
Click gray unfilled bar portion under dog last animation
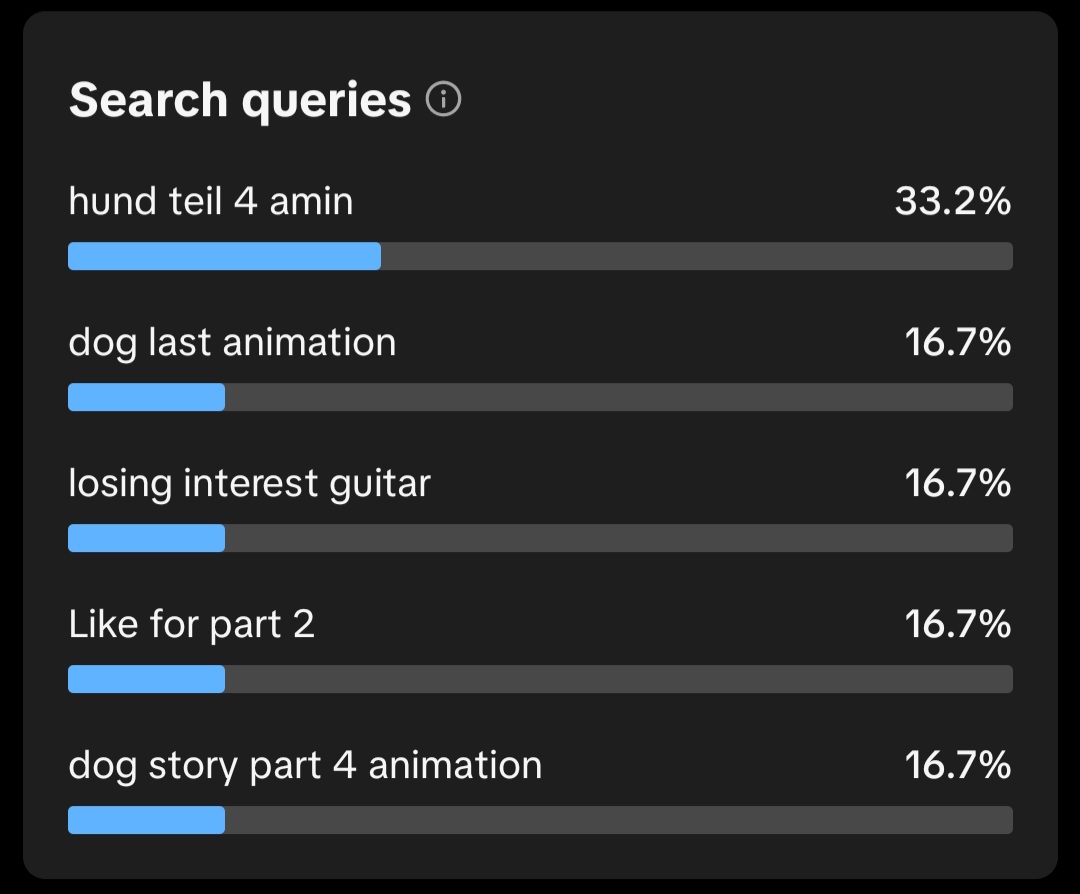coord(618,397)
